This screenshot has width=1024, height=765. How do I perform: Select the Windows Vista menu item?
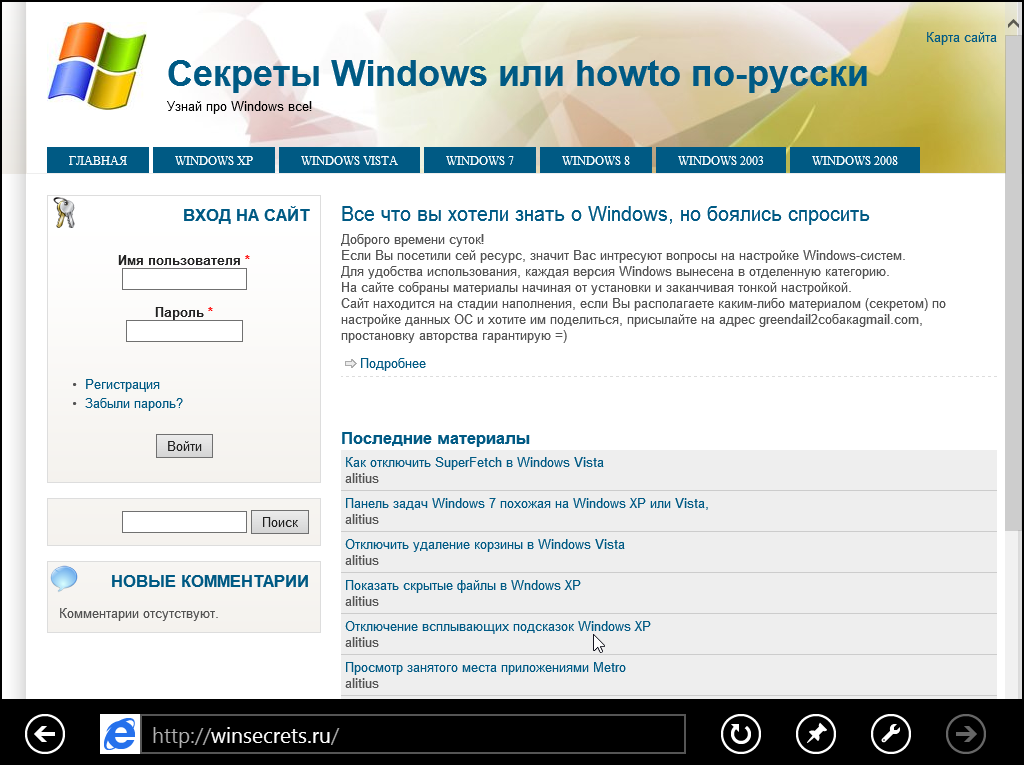349,160
